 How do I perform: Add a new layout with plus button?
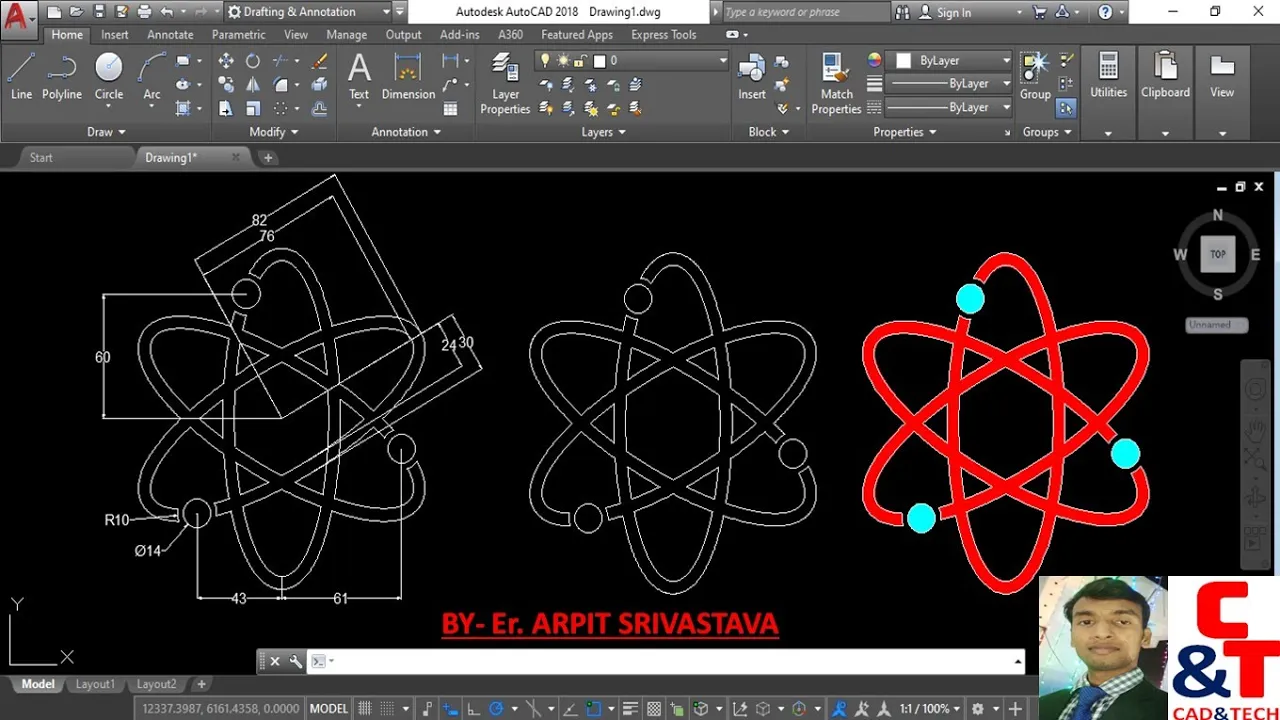coord(201,684)
